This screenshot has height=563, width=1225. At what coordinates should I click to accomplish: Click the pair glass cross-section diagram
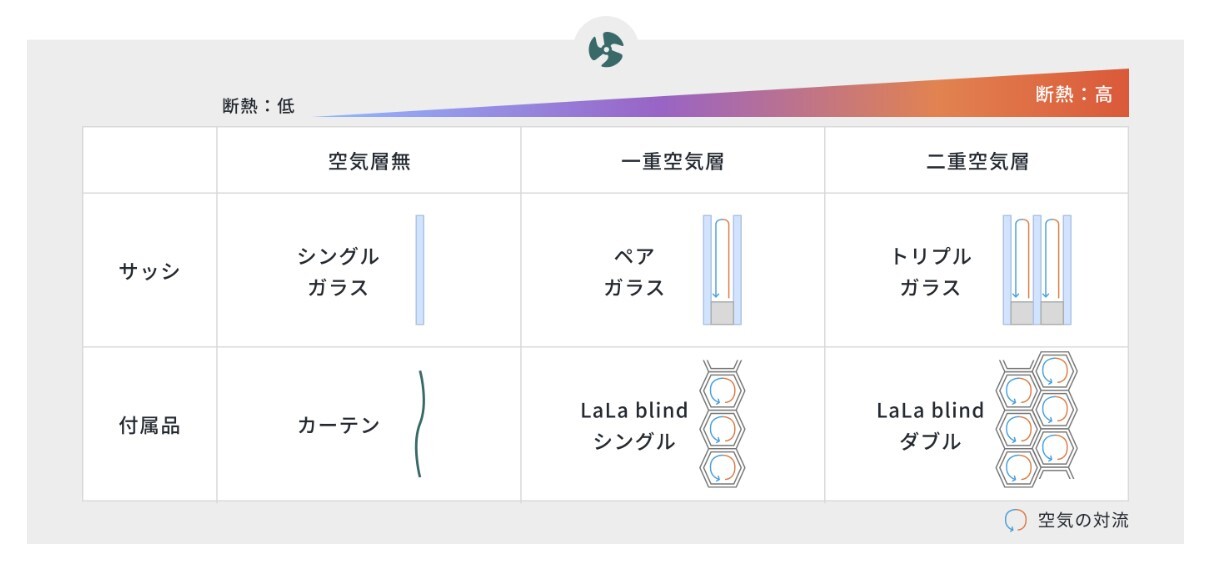722,270
